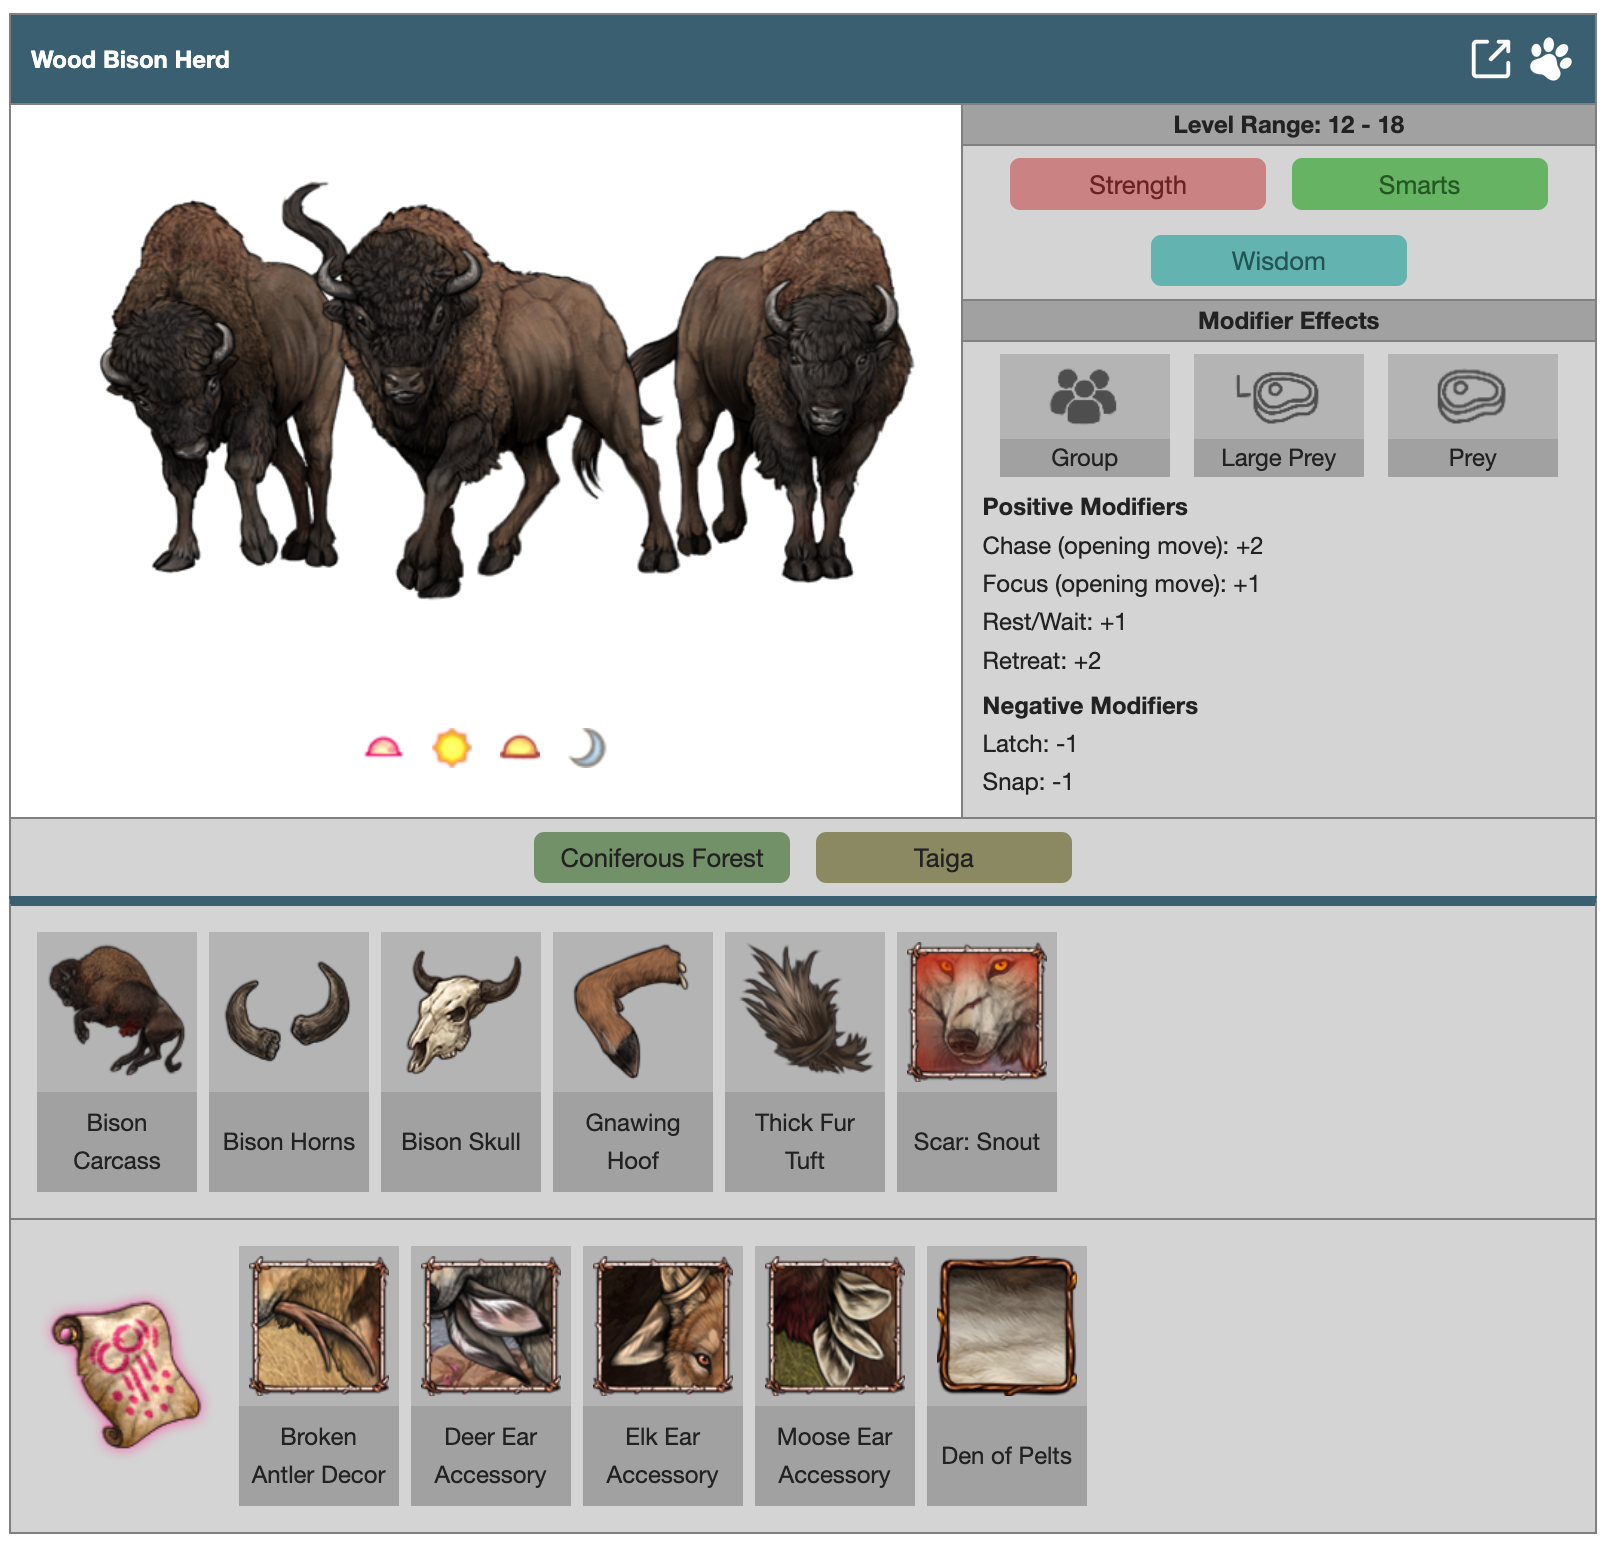This screenshot has width=1608, height=1546.
Task: Click the paw print icon in header
Action: [1550, 59]
